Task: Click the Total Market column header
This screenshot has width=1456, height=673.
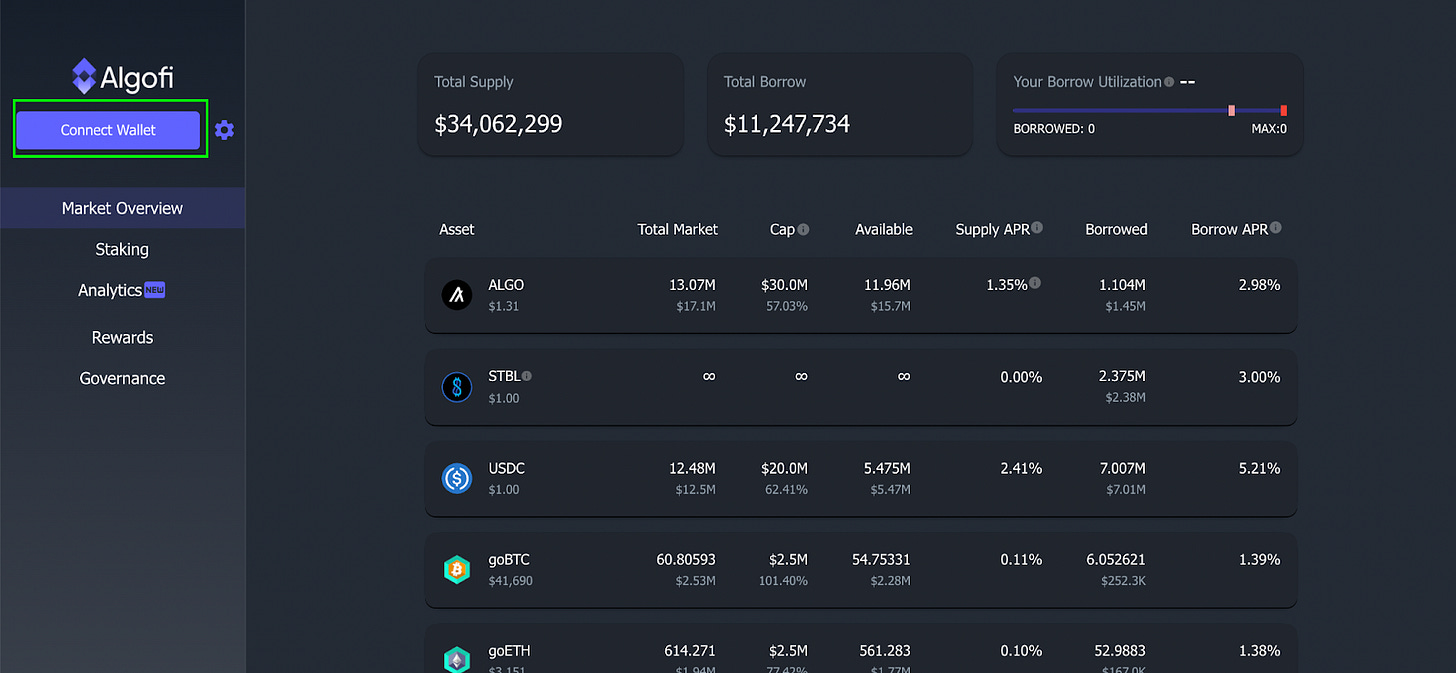Action: click(678, 229)
